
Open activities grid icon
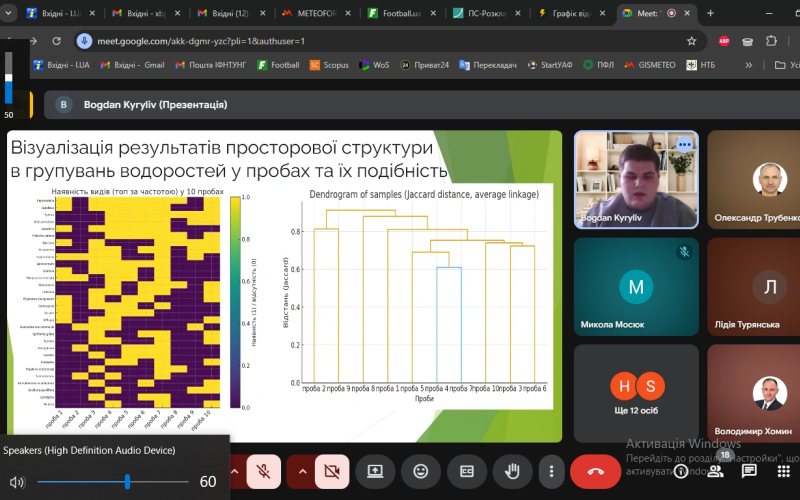pos(784,471)
